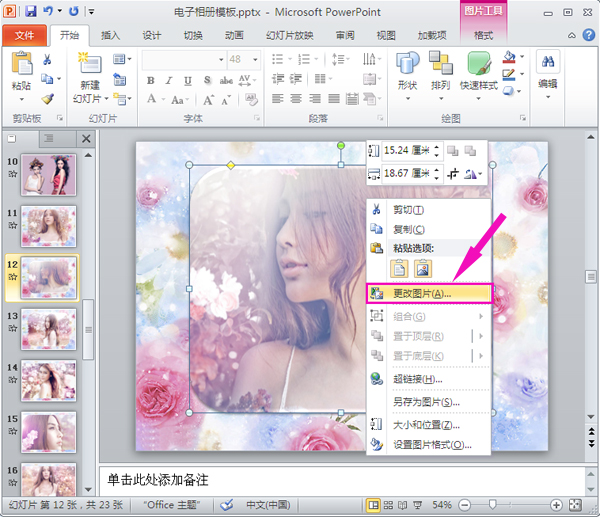600x517 pixels.
Task: Click the Paste clipboard icon
Action: (x=22, y=63)
